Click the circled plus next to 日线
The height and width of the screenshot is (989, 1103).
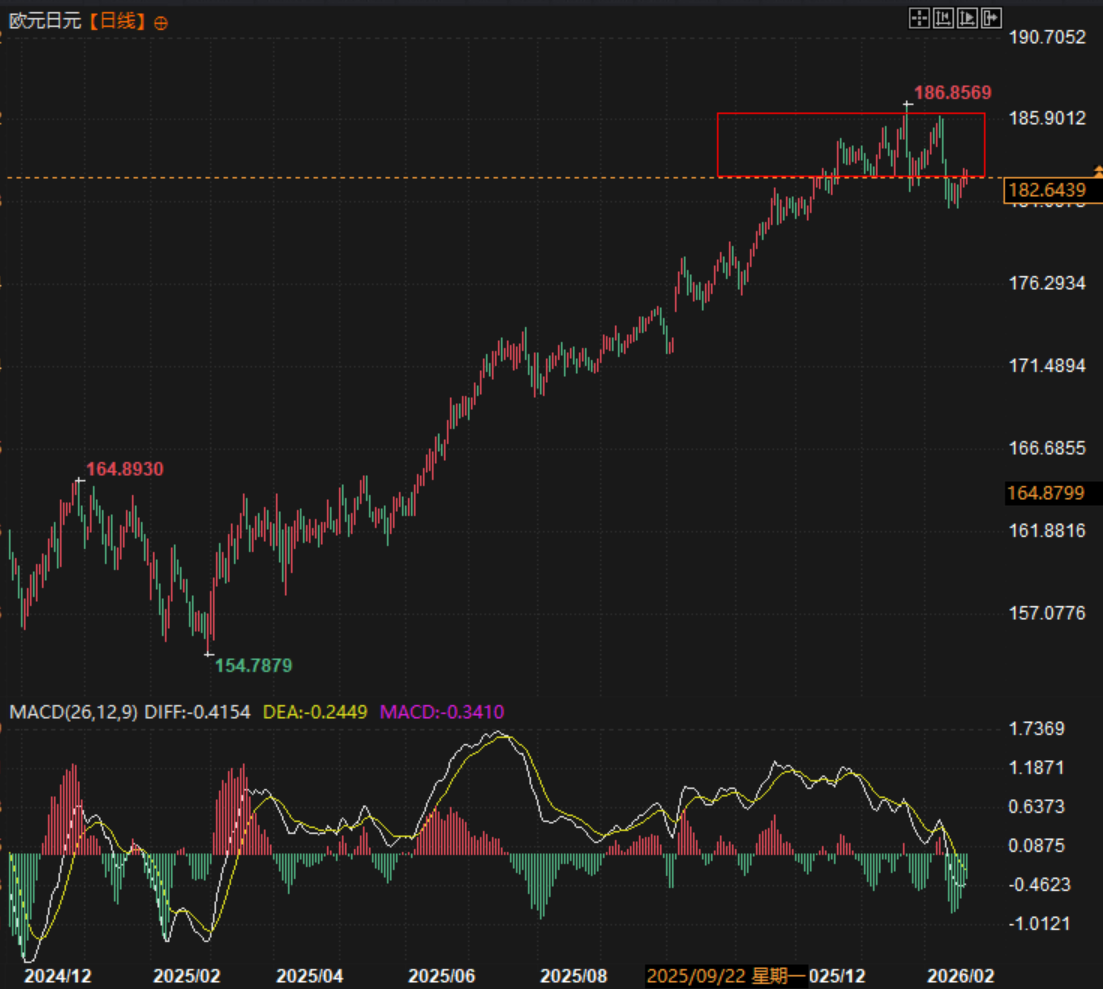(x=161, y=23)
